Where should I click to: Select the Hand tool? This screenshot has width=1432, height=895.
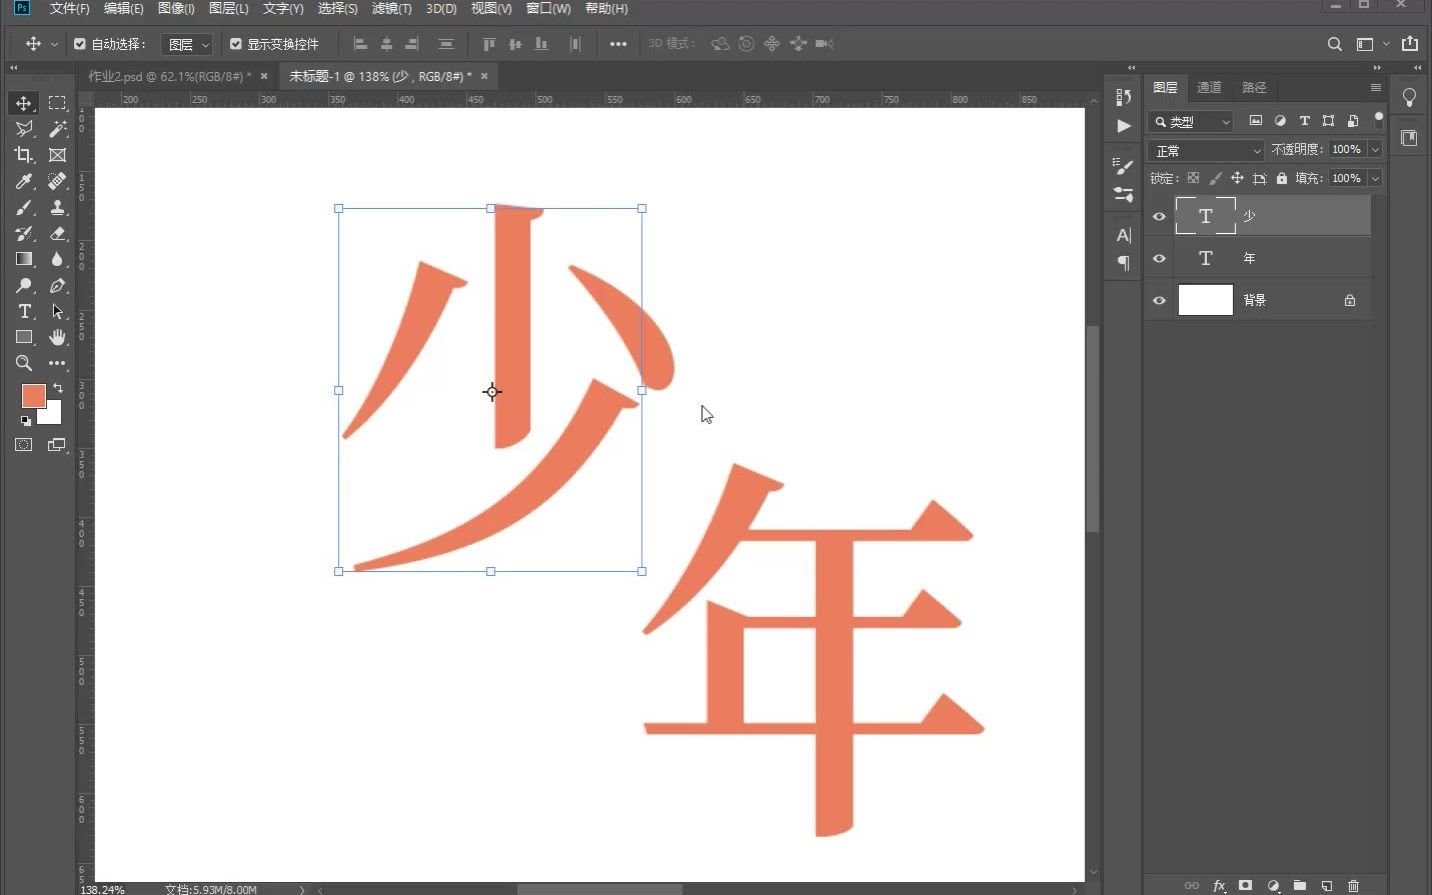pos(57,337)
